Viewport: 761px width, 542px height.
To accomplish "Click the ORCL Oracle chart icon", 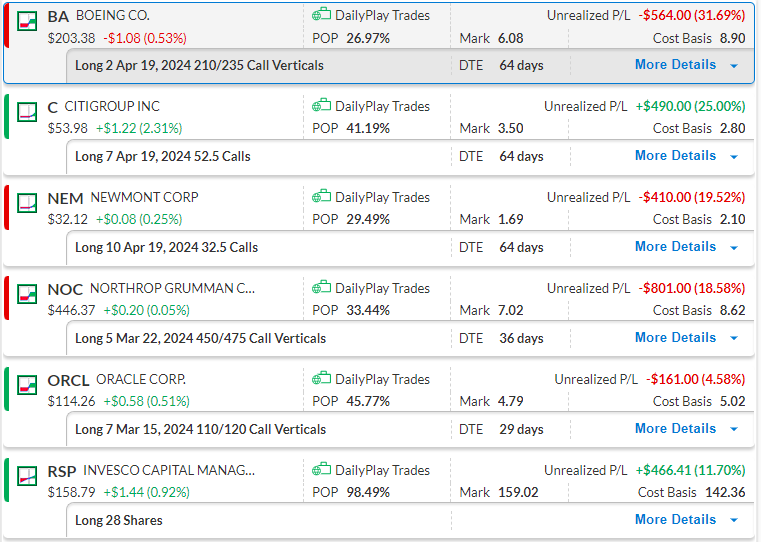I will [27, 385].
